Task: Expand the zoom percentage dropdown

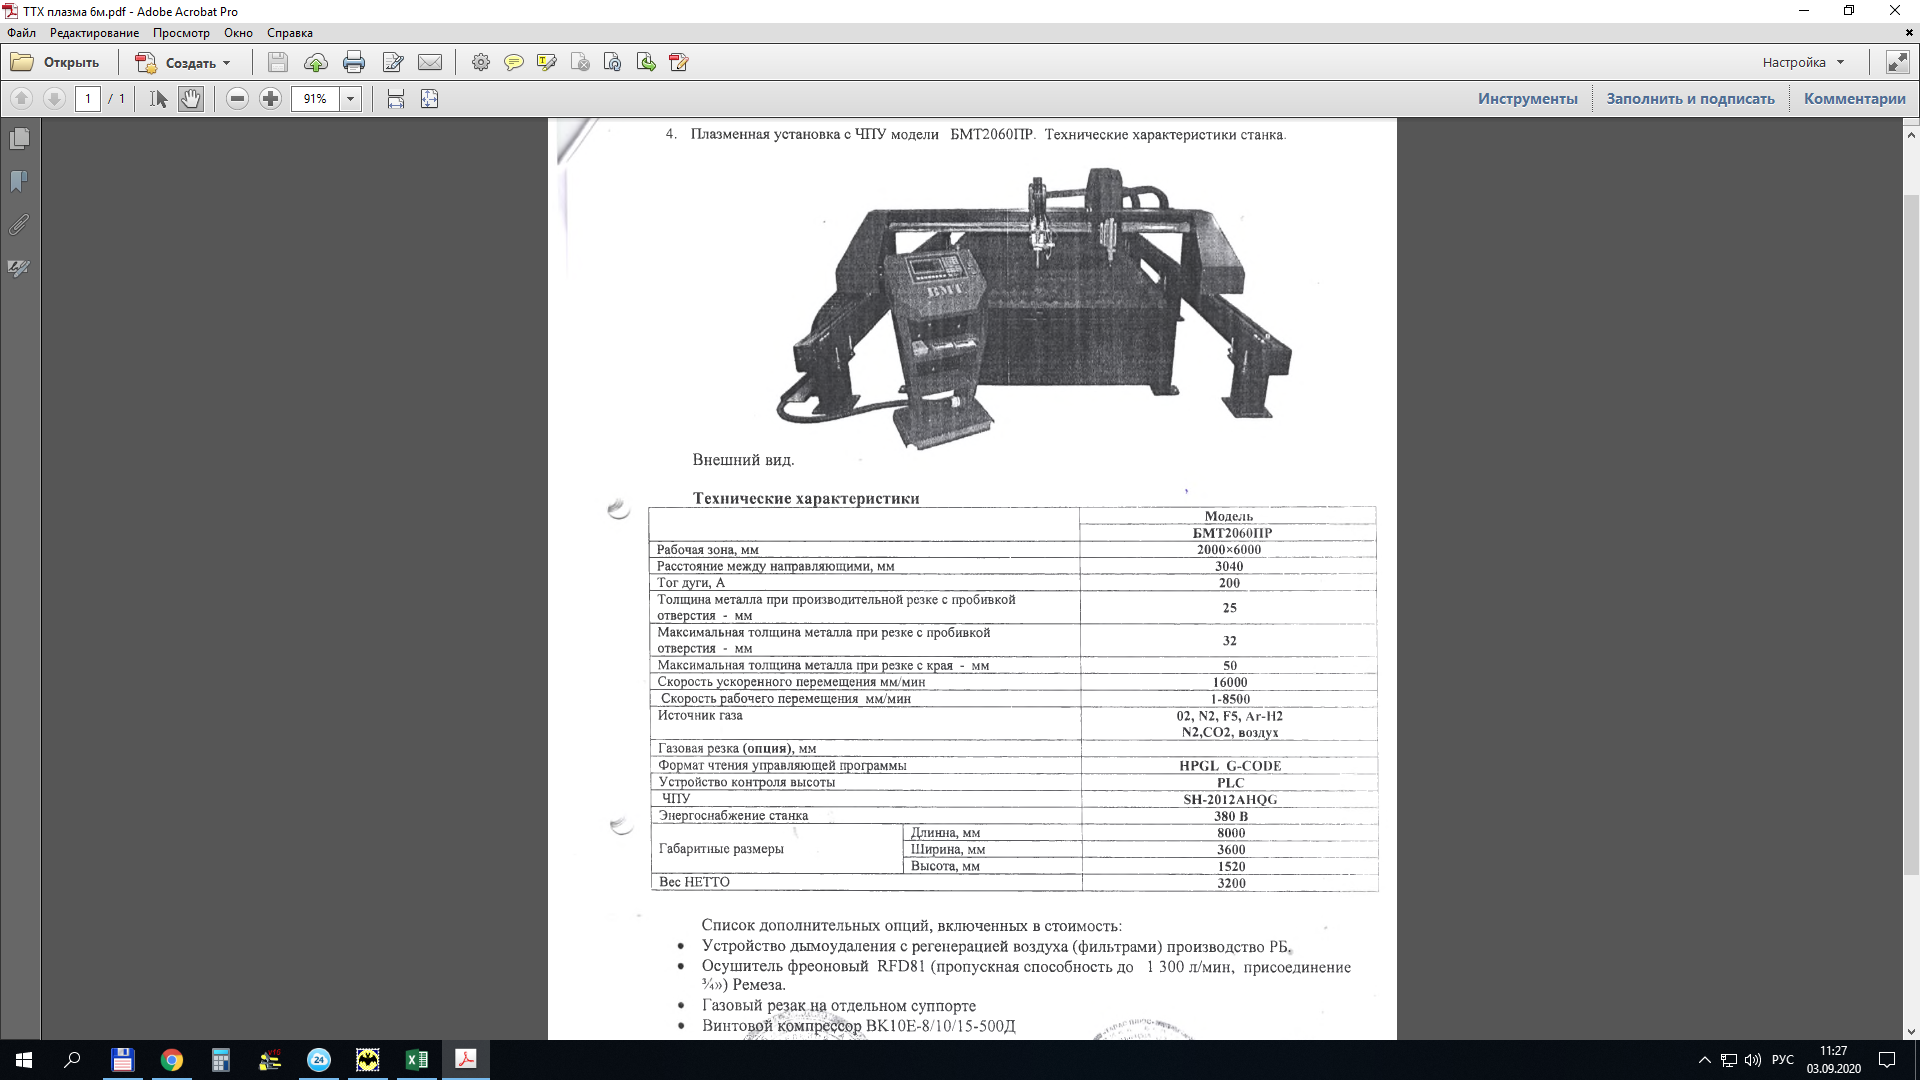Action: pos(351,98)
